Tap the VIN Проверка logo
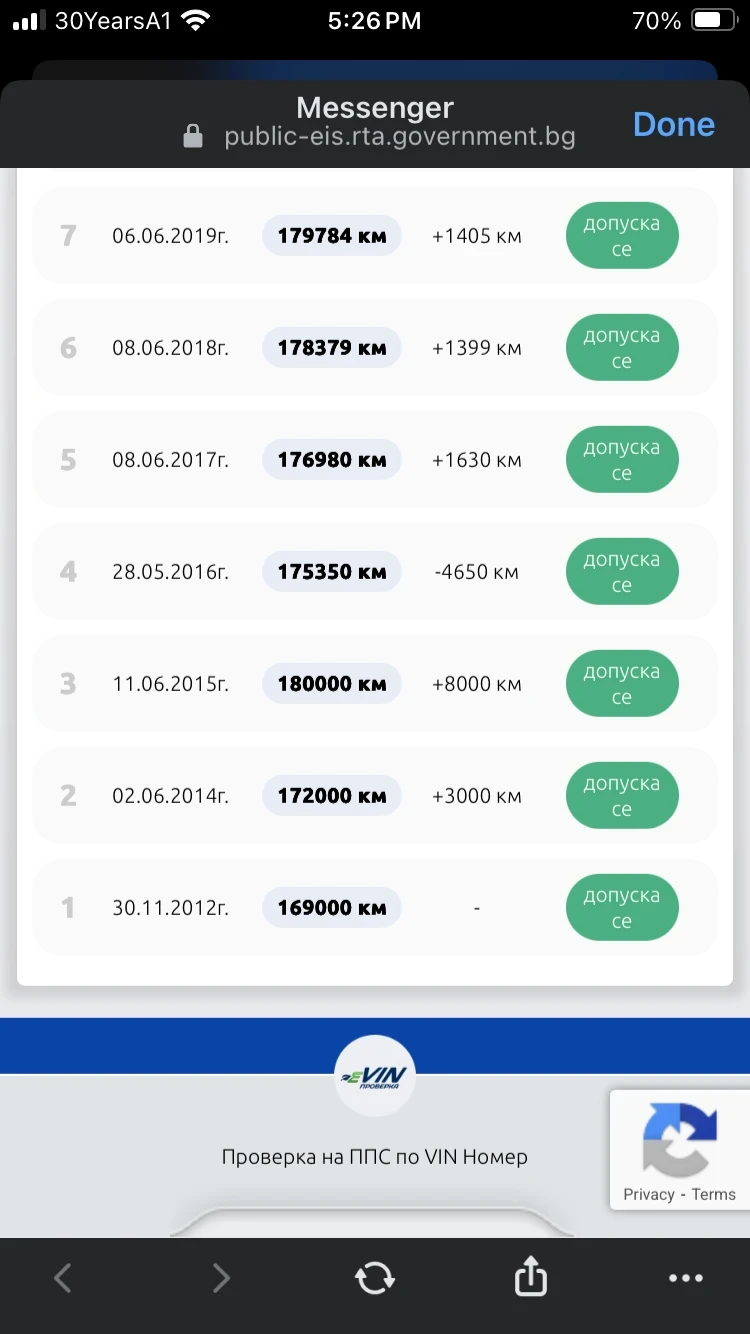Viewport: 750px width, 1334px height. pyautogui.click(x=375, y=1076)
